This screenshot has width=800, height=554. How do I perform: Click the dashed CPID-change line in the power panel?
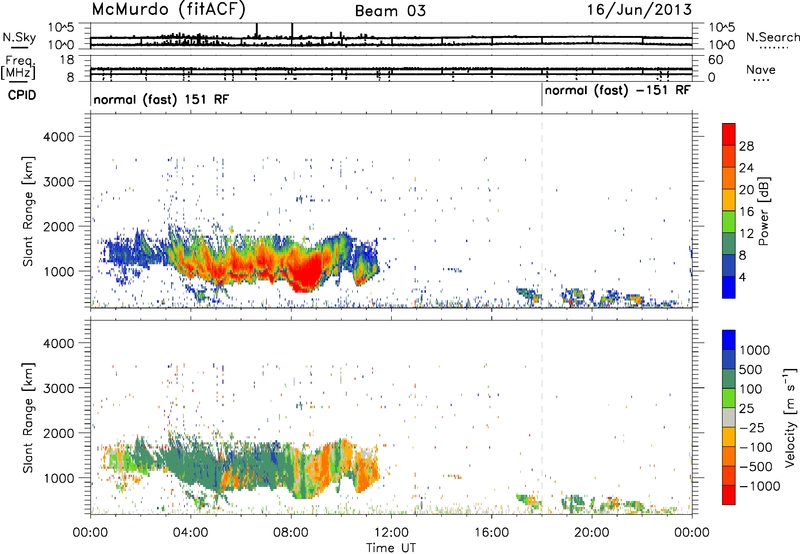click(542, 211)
